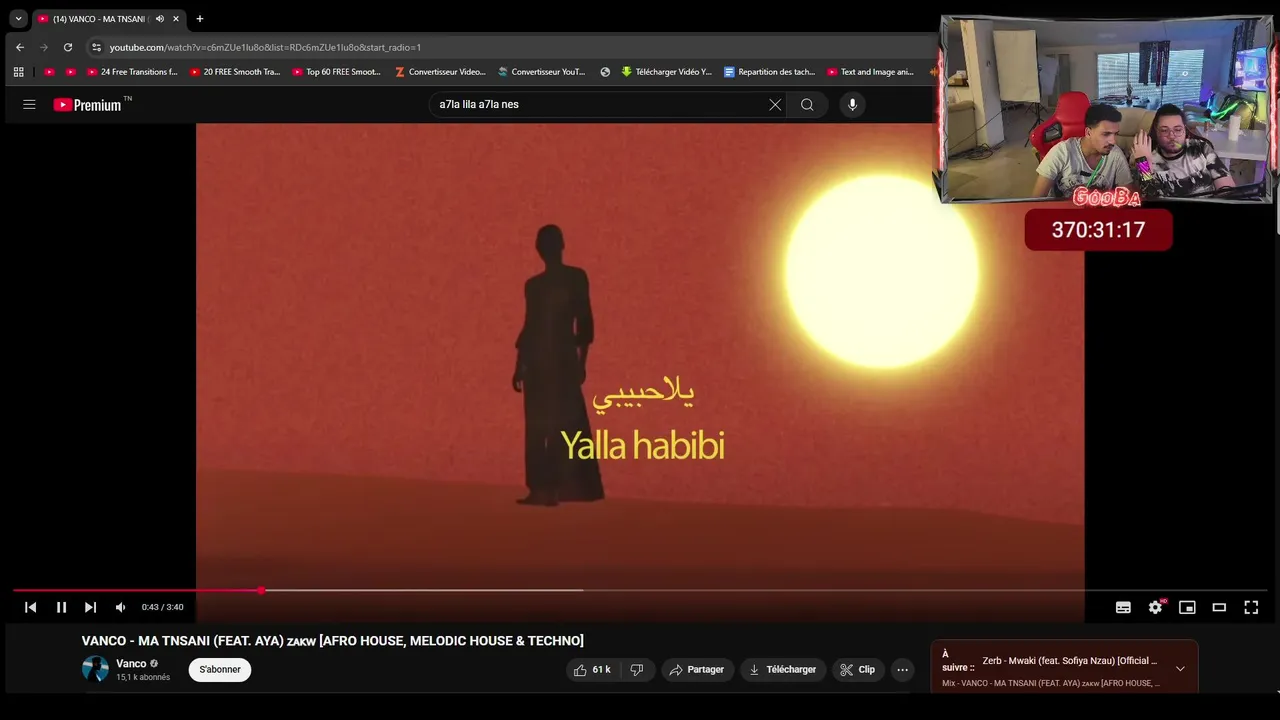Click the 'Yalla habibi' lyric in the video
The image size is (1280, 720).
(642, 445)
